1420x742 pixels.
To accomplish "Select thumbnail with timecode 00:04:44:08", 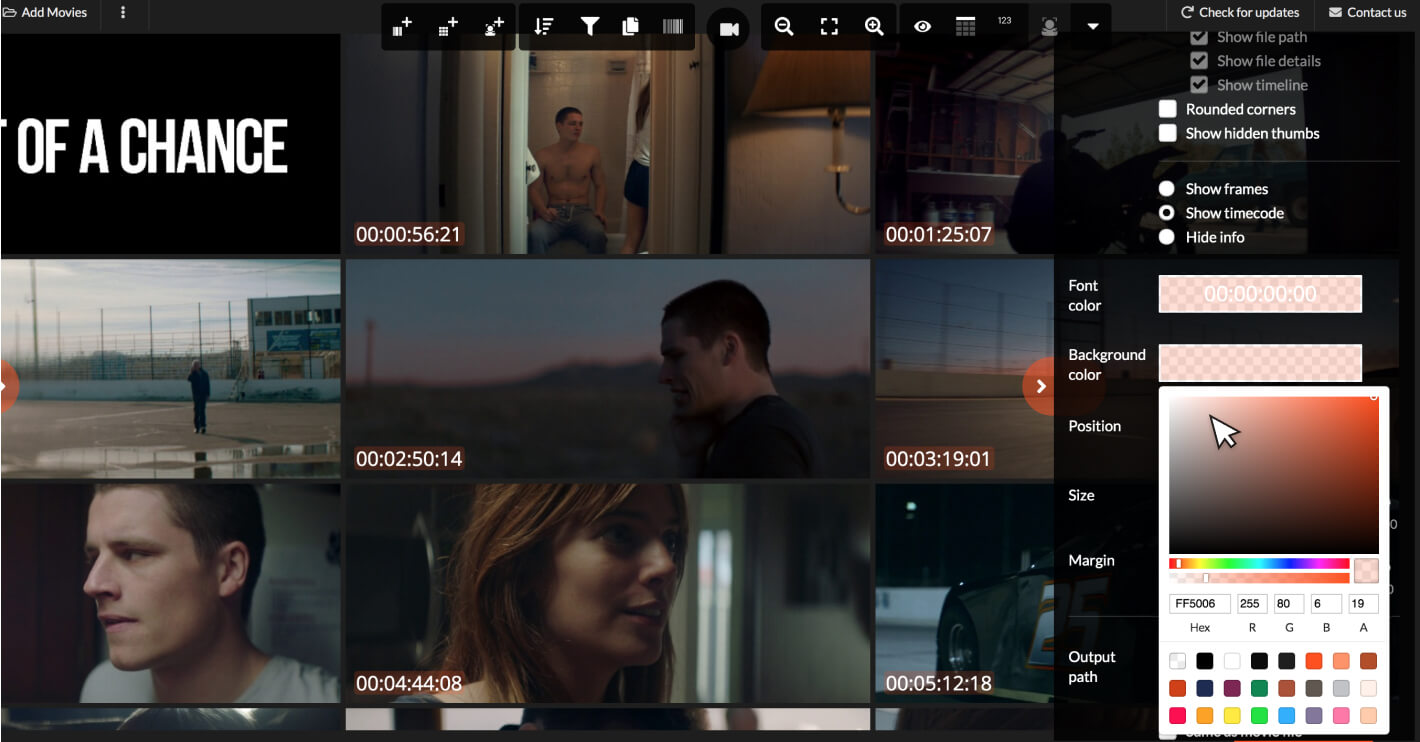I will point(608,594).
